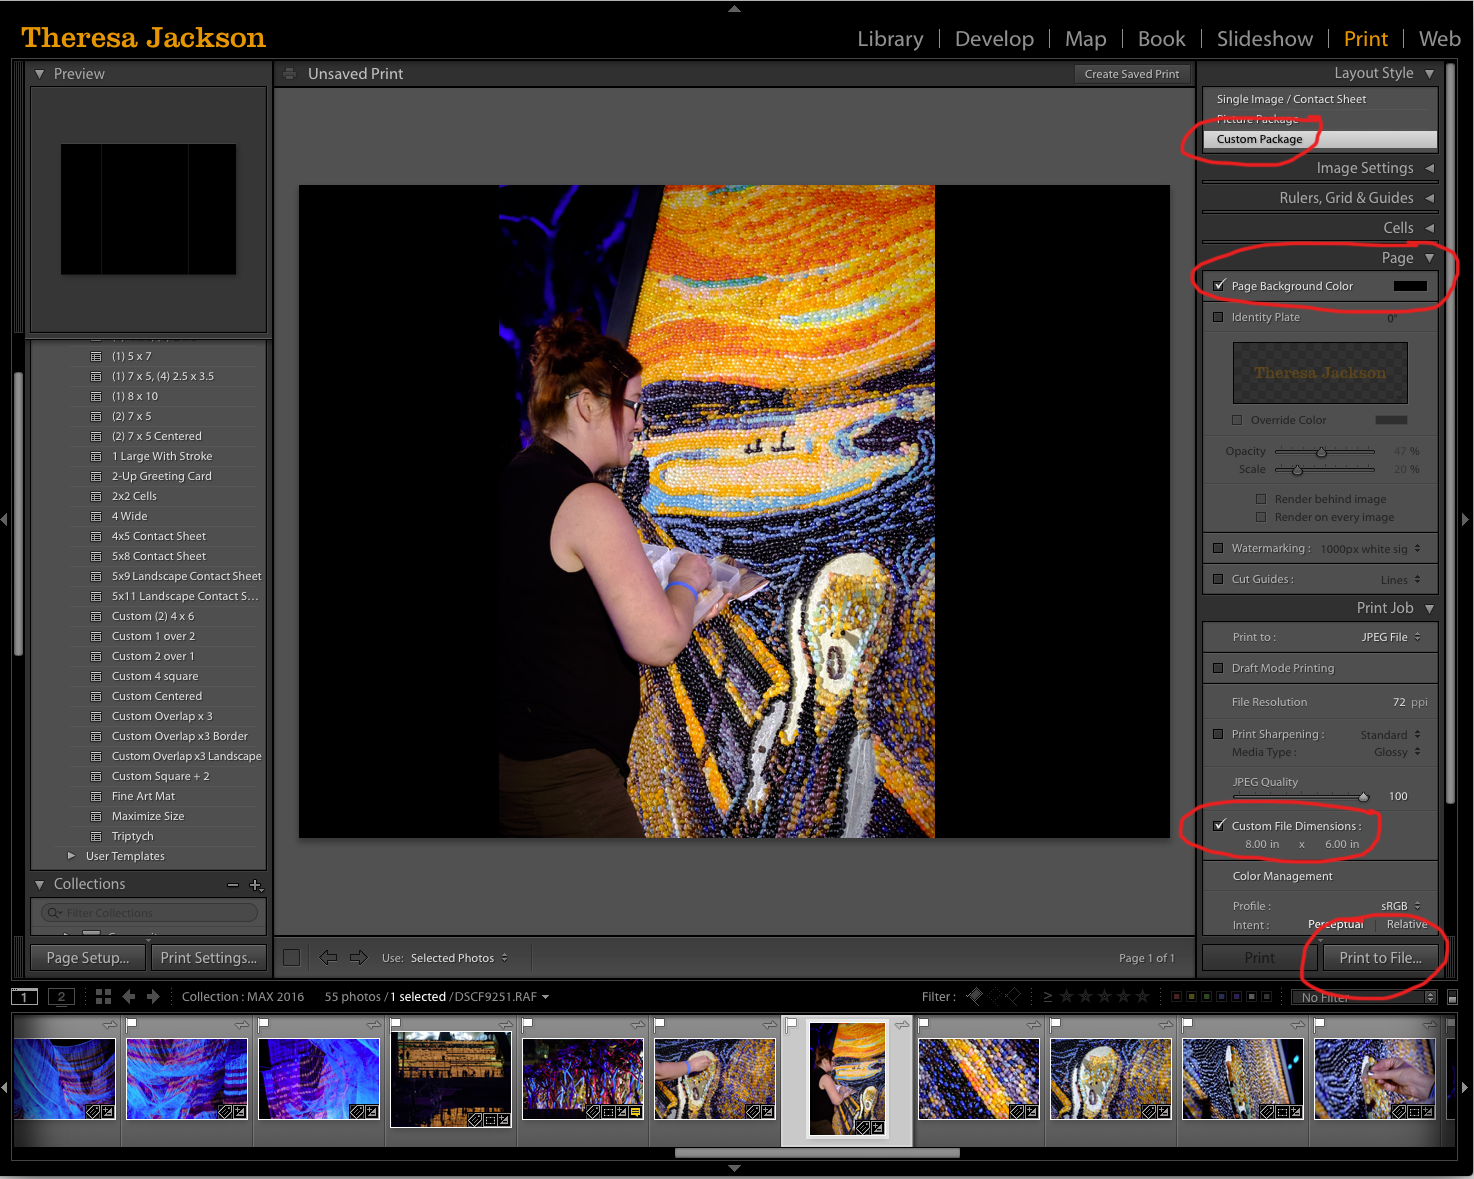
Task: Add a new collection with plus icon
Action: click(256, 885)
